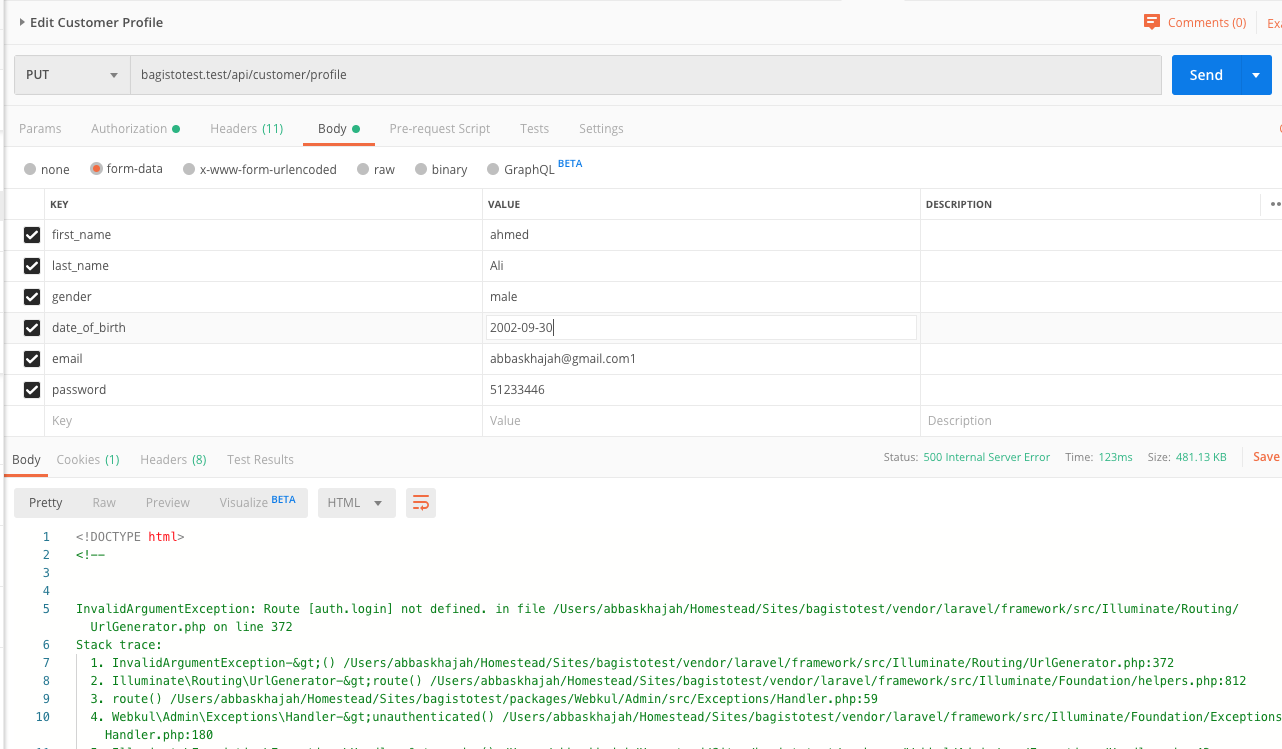Screen dimensions: 1282x749
Task: Click the response time '123ms'
Action: [1114, 457]
